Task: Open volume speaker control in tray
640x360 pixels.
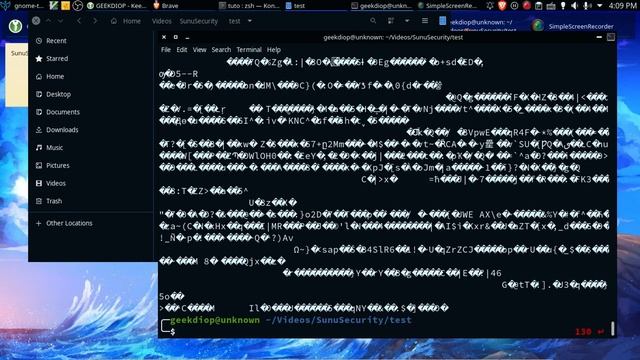Action: [575, 6]
